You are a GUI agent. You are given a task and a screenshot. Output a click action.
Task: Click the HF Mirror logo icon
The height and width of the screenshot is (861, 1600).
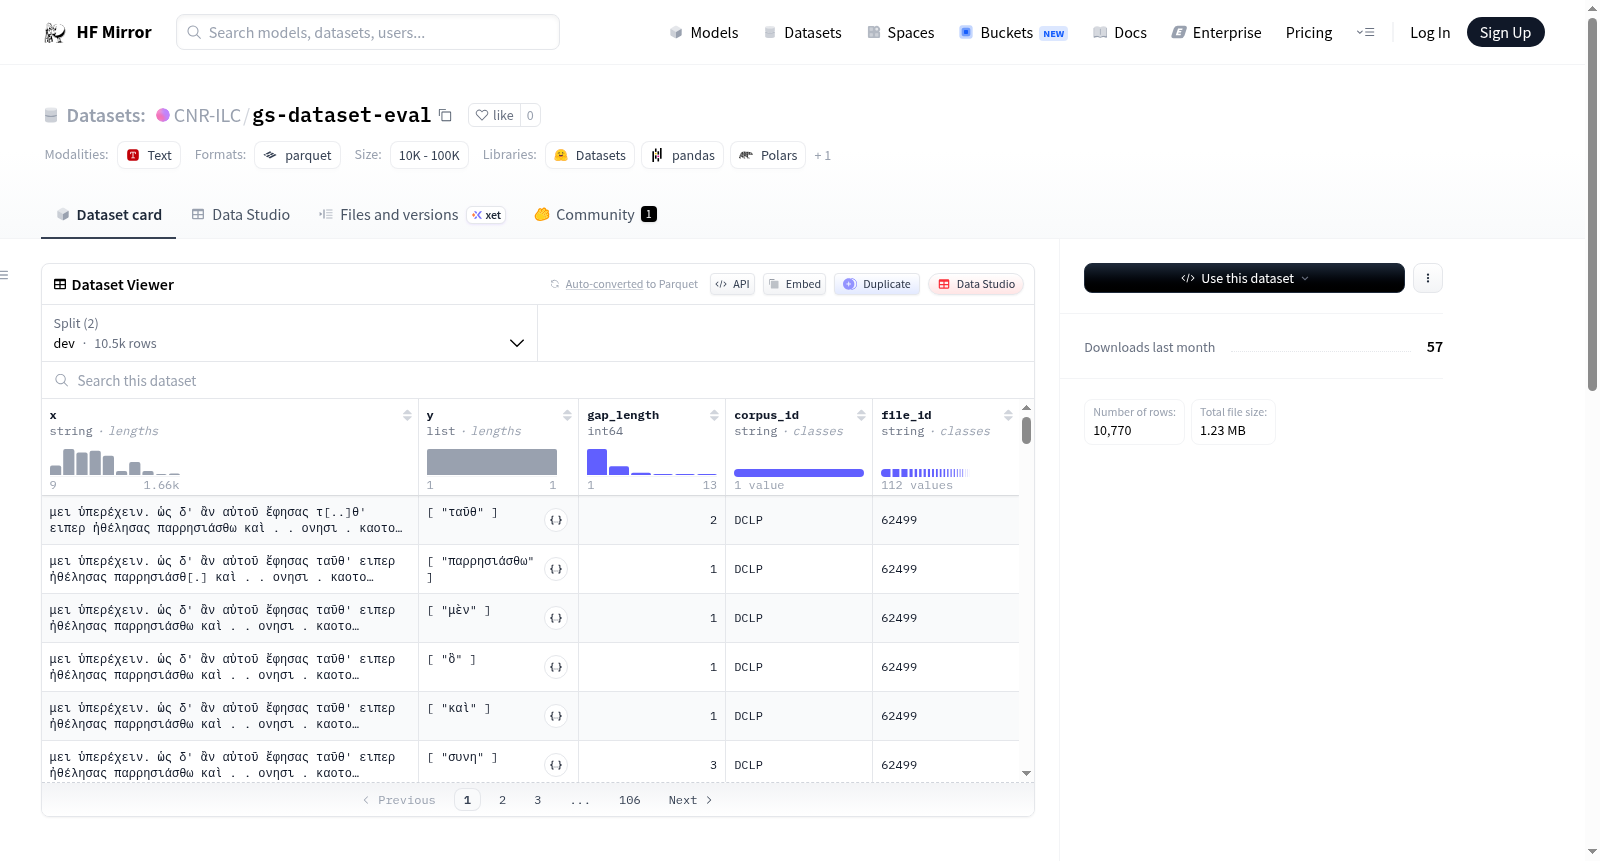pyautogui.click(x=55, y=33)
